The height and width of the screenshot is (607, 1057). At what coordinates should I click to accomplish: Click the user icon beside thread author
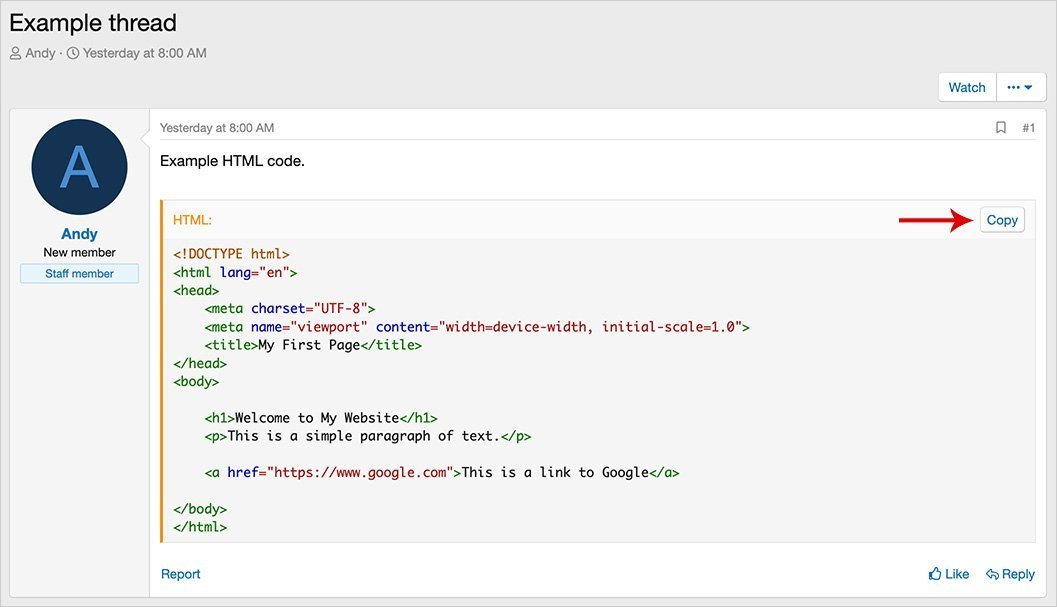point(15,53)
